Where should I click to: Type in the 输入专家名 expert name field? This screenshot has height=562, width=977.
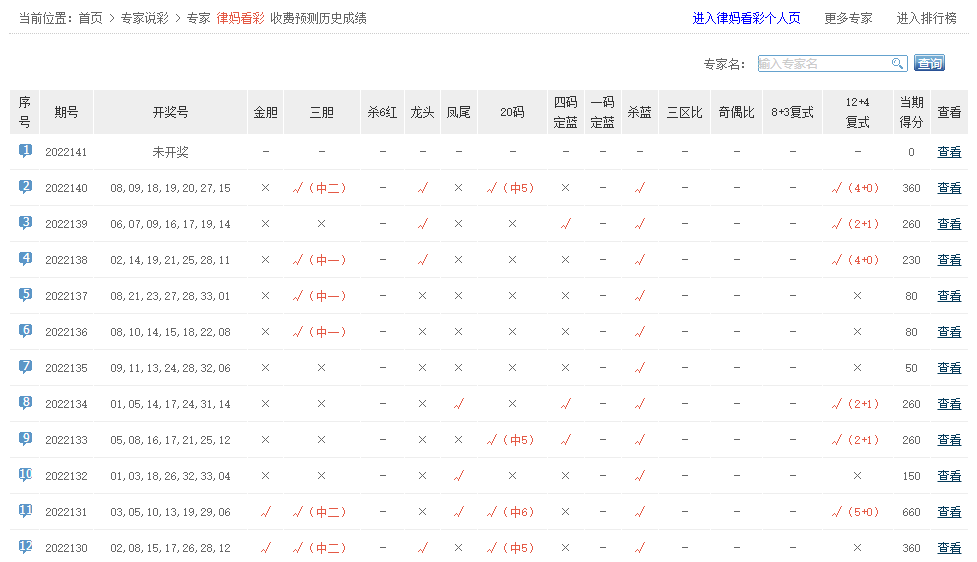pos(823,64)
